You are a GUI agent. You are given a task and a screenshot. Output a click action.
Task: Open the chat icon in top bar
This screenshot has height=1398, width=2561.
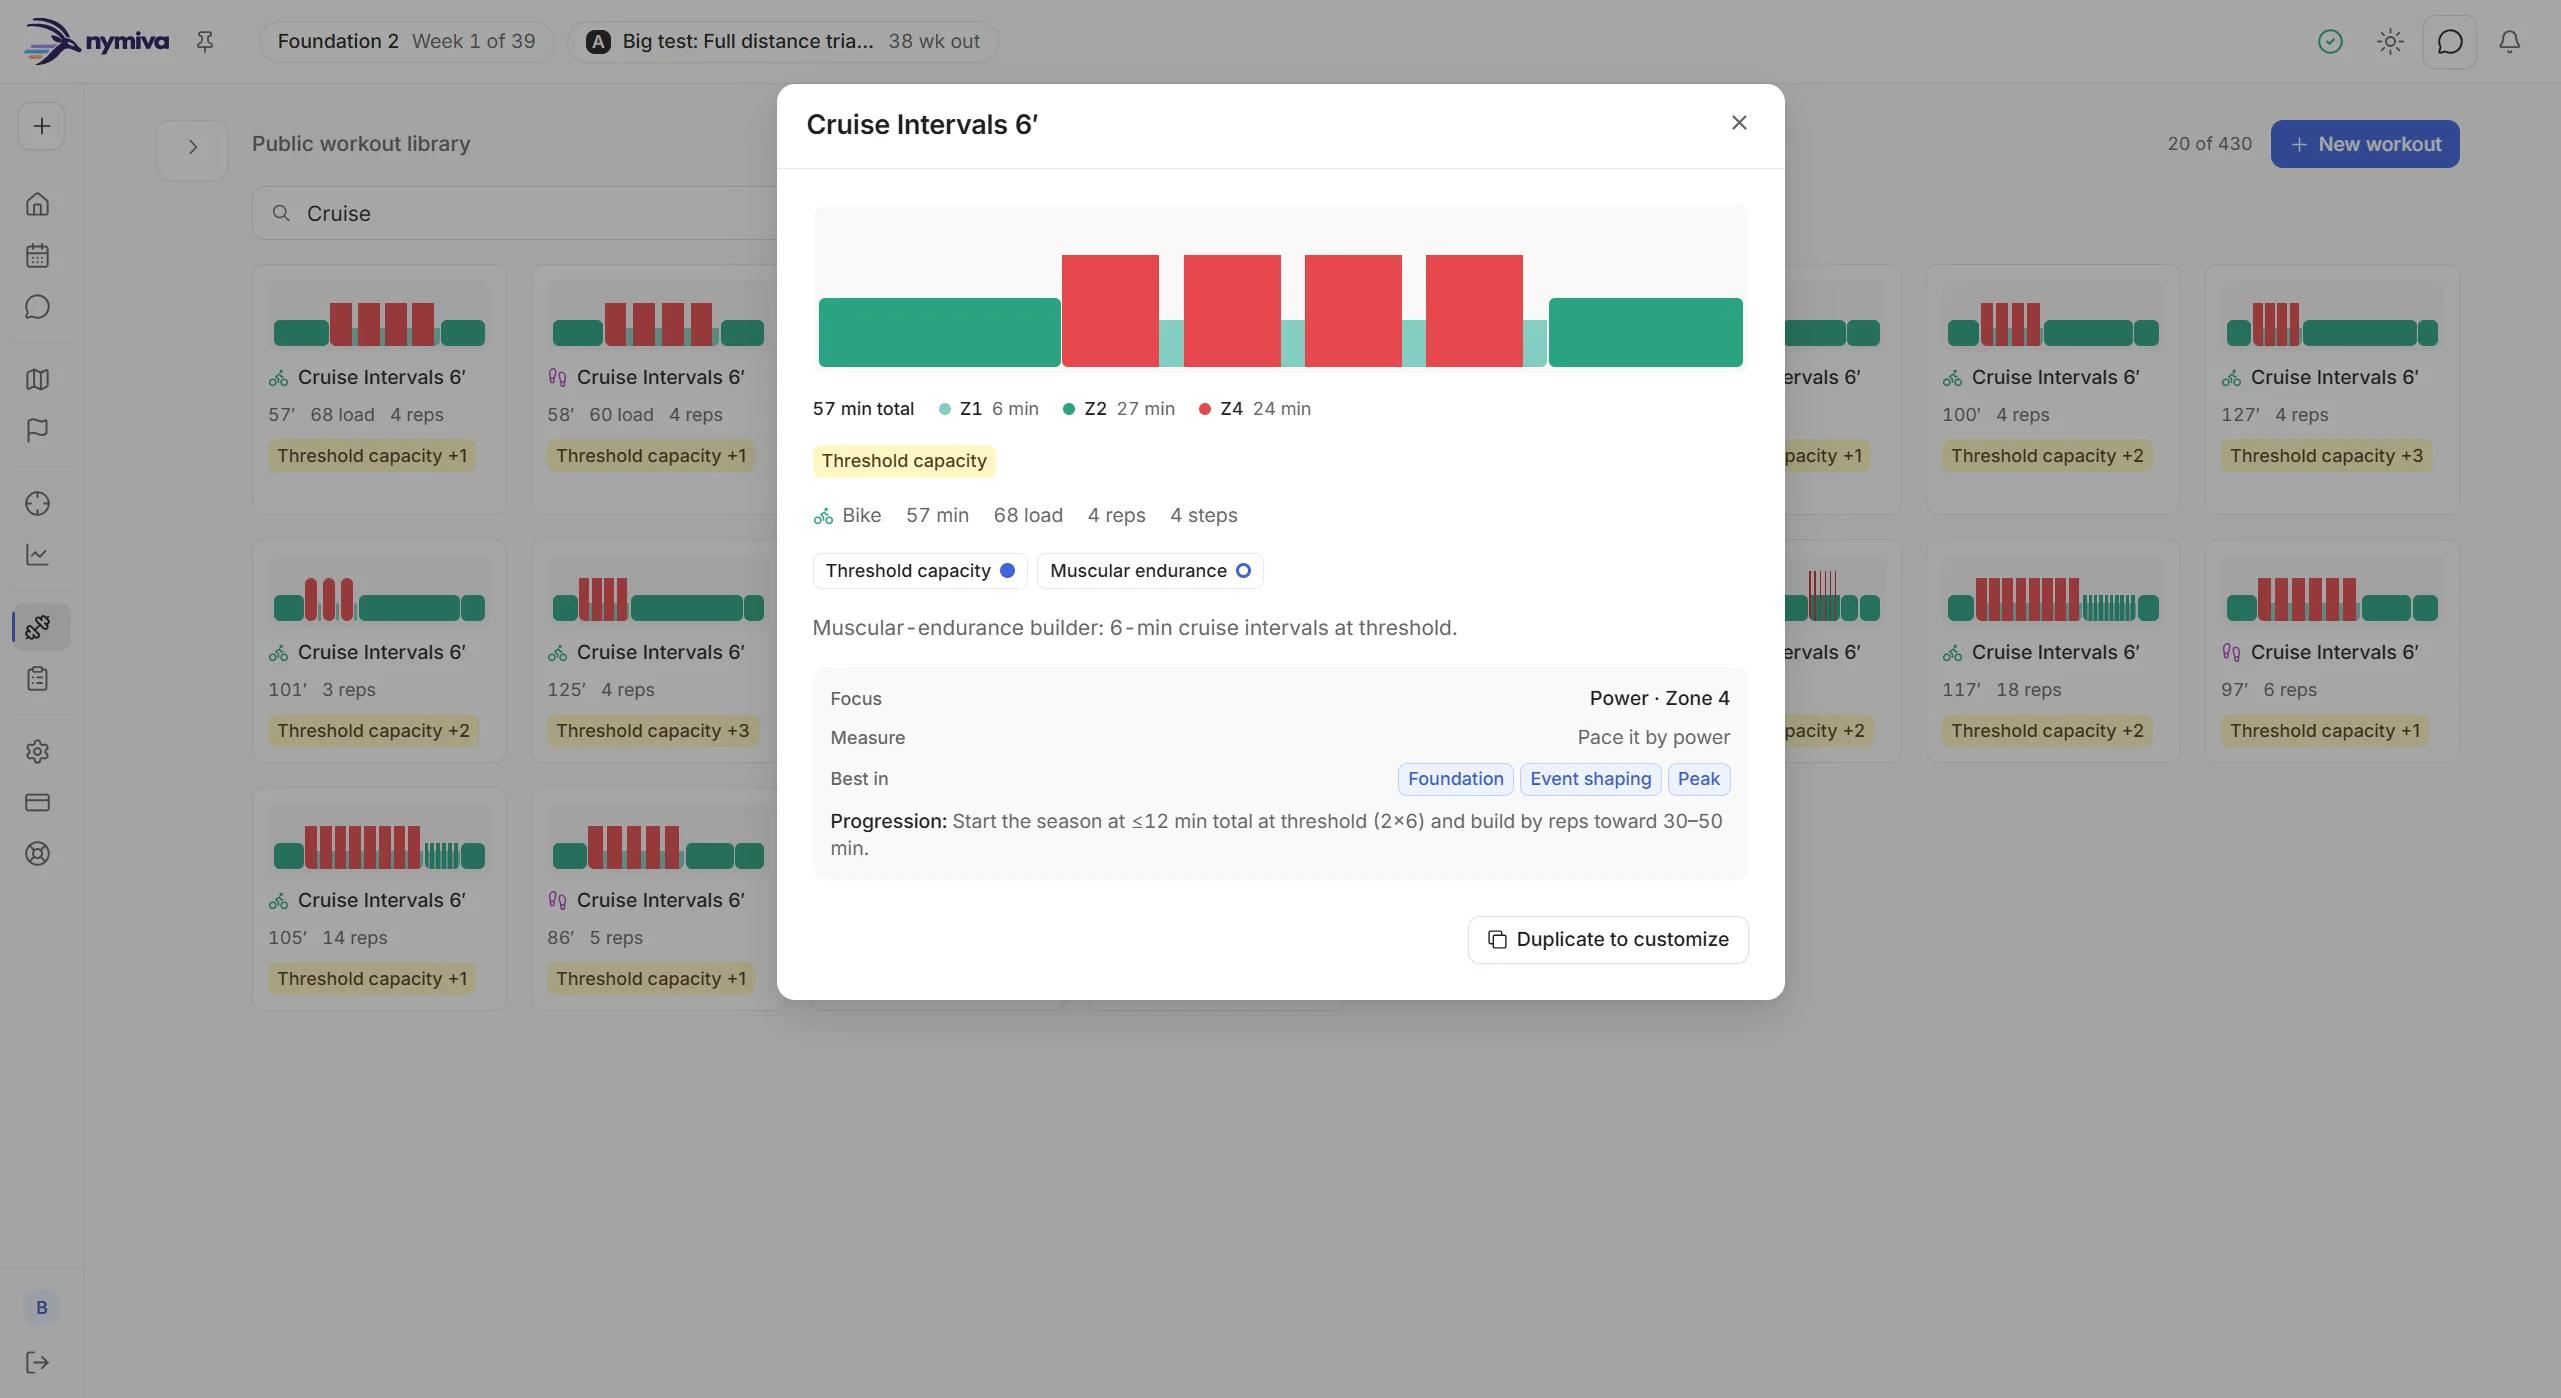pos(2450,41)
